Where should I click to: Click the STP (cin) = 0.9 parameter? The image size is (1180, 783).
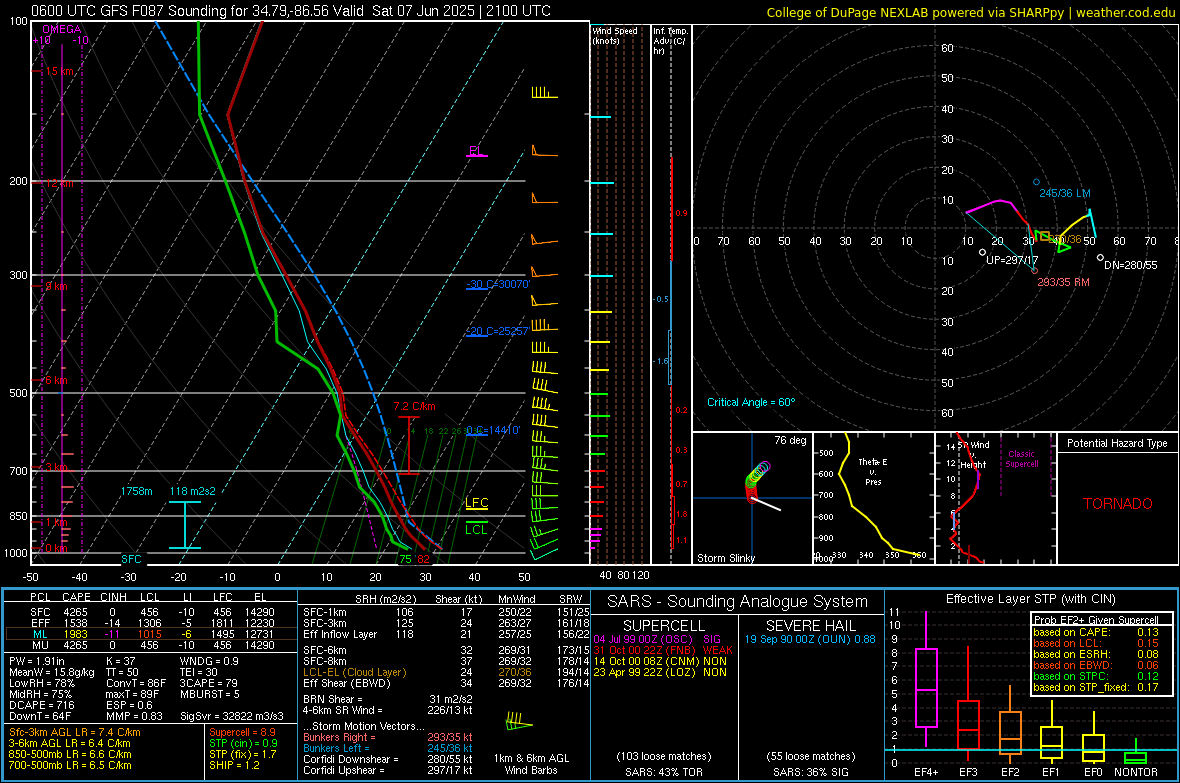[x=243, y=743]
